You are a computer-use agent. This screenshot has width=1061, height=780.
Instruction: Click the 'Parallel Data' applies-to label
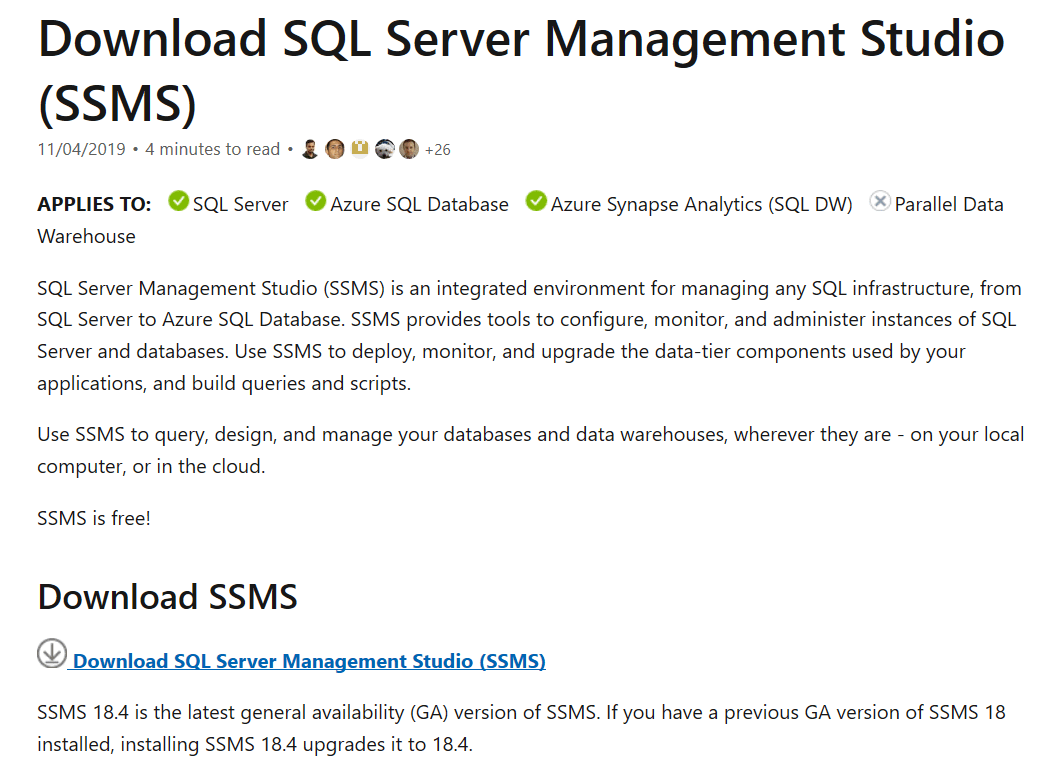949,204
